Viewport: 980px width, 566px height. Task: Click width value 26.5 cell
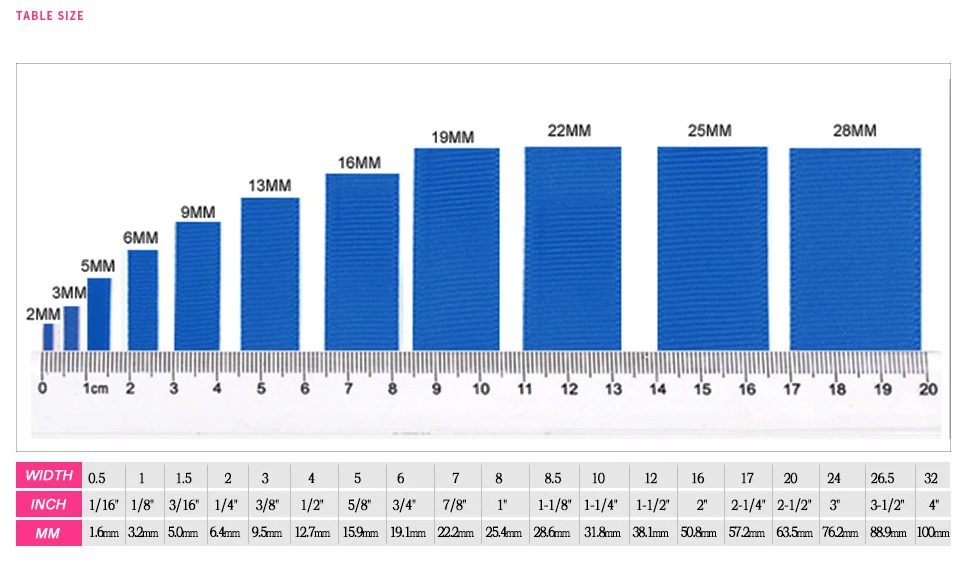(882, 479)
